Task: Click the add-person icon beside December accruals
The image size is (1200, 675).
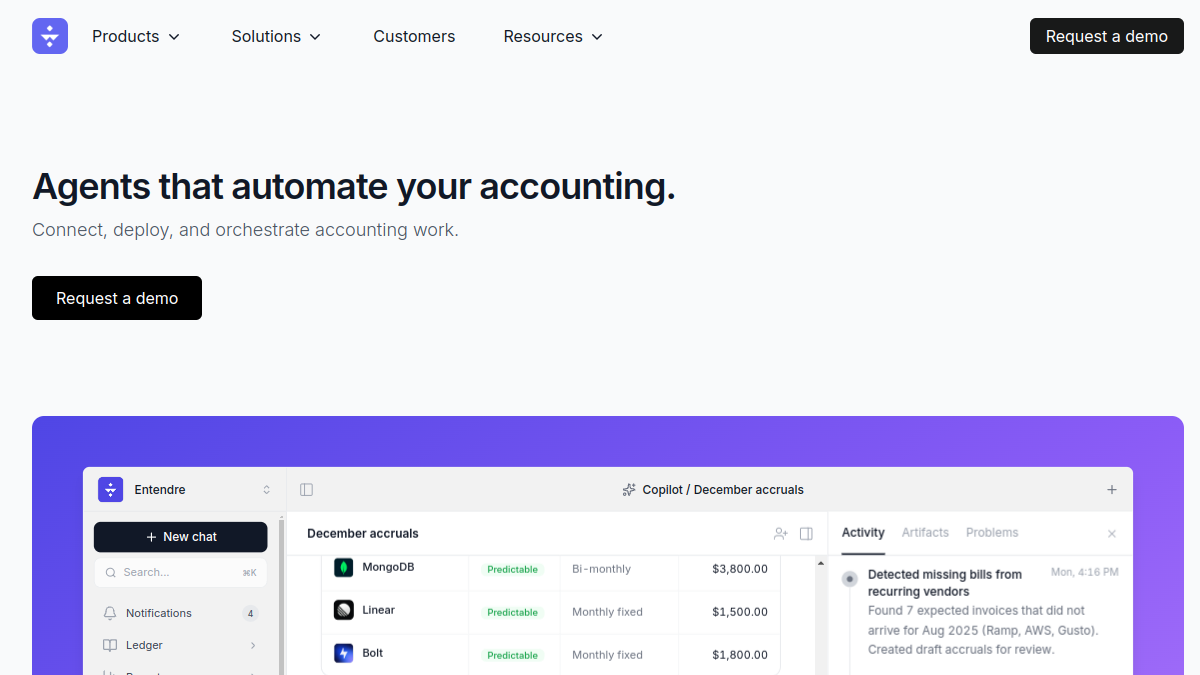Action: pos(781,534)
